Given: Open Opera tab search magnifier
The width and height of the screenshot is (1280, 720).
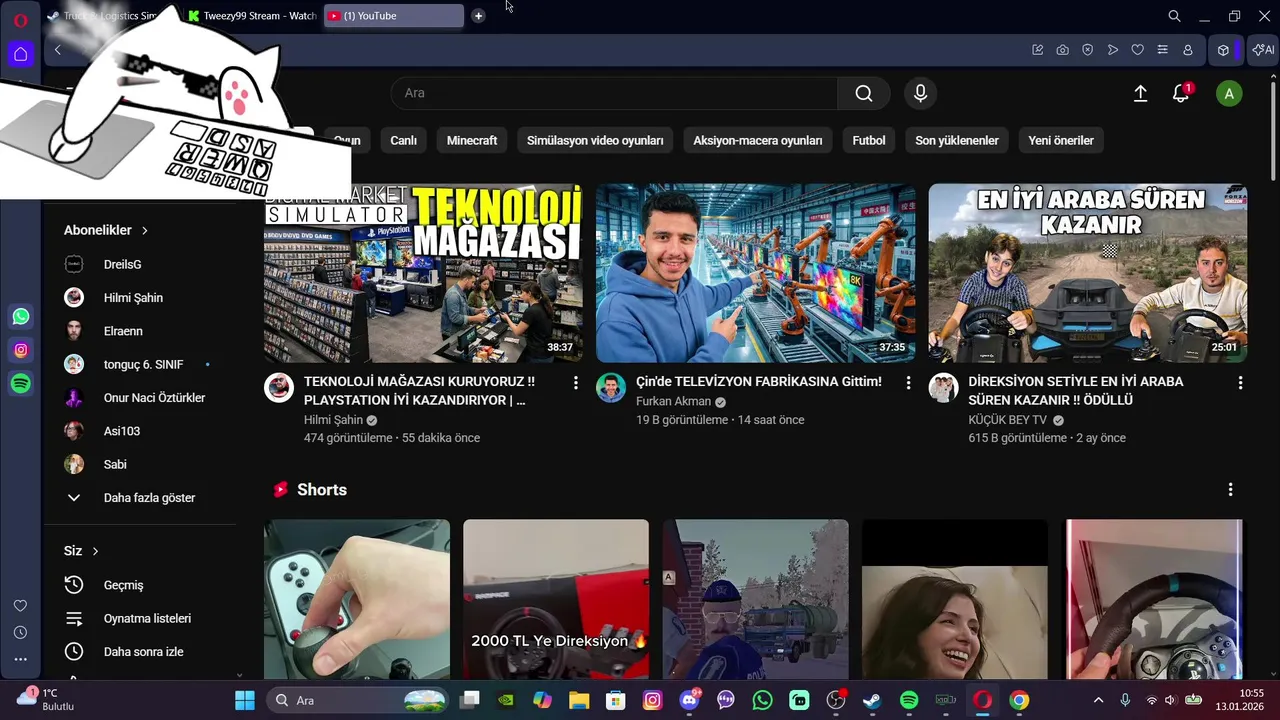Looking at the screenshot, I should pyautogui.click(x=1175, y=16).
